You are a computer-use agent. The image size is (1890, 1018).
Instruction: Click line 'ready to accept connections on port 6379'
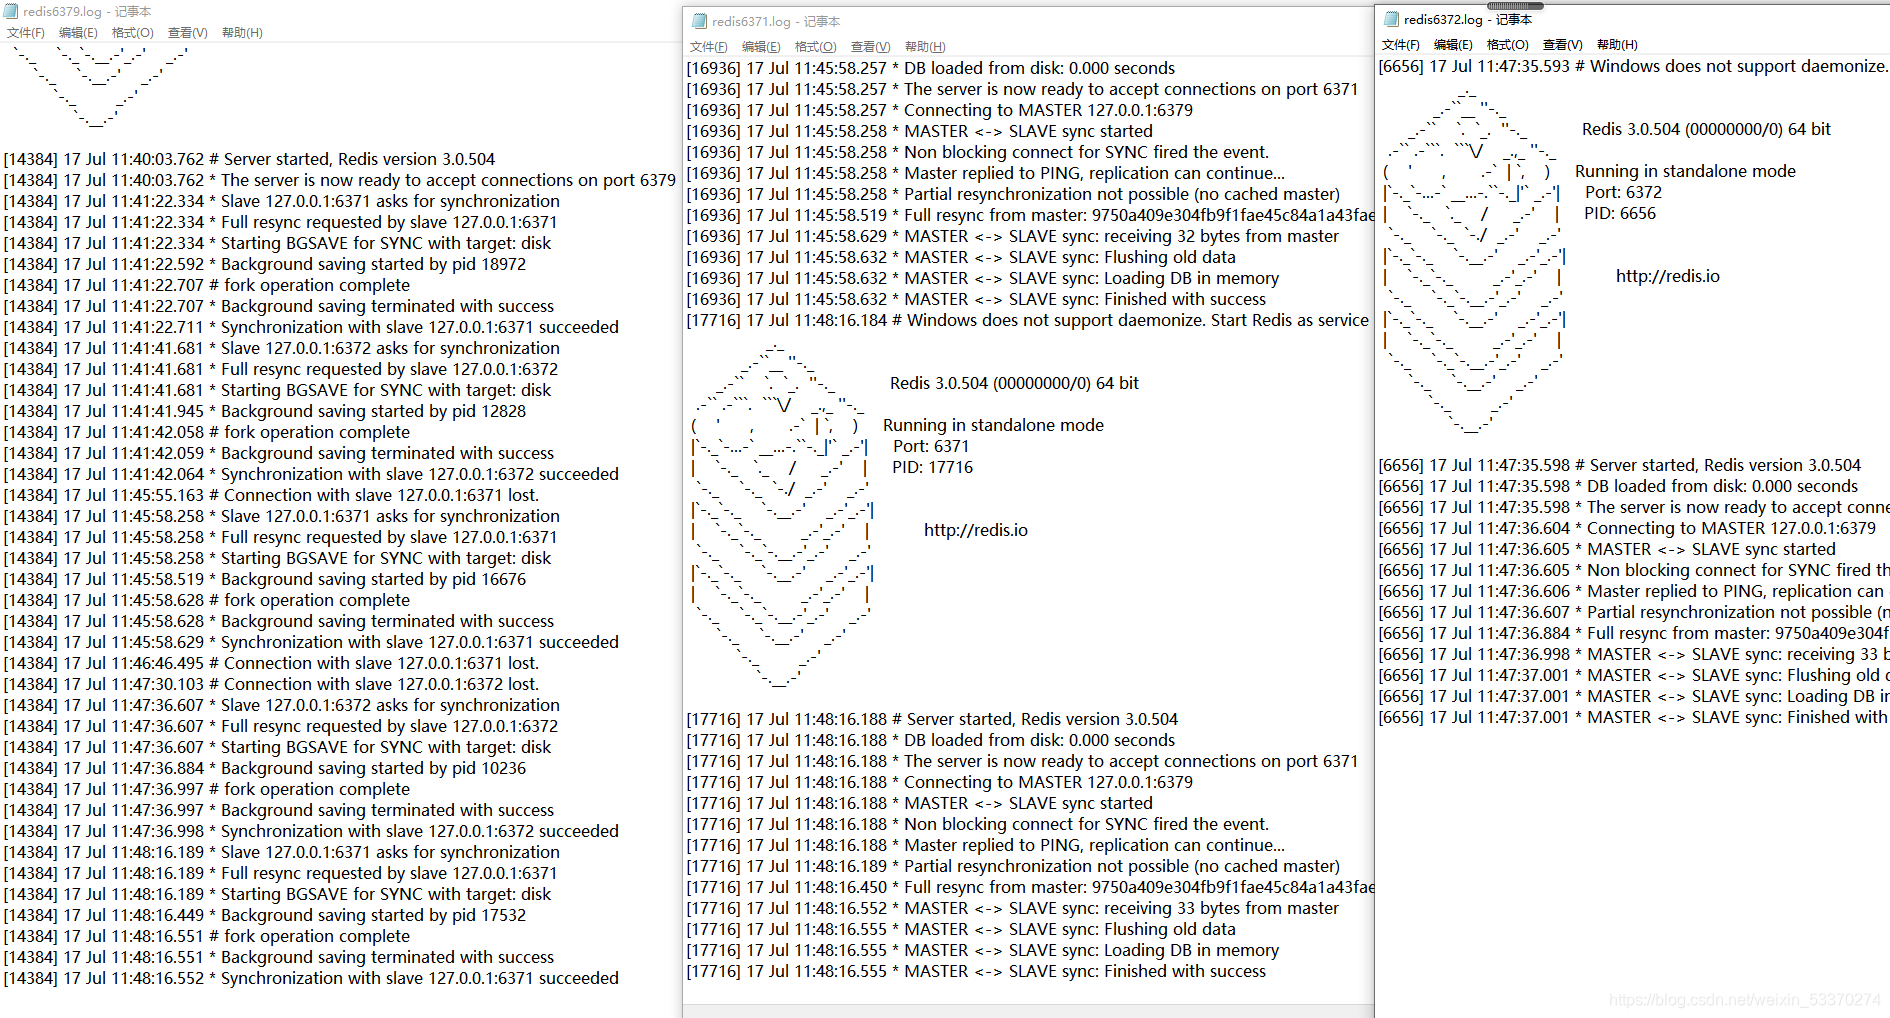[x=340, y=180]
